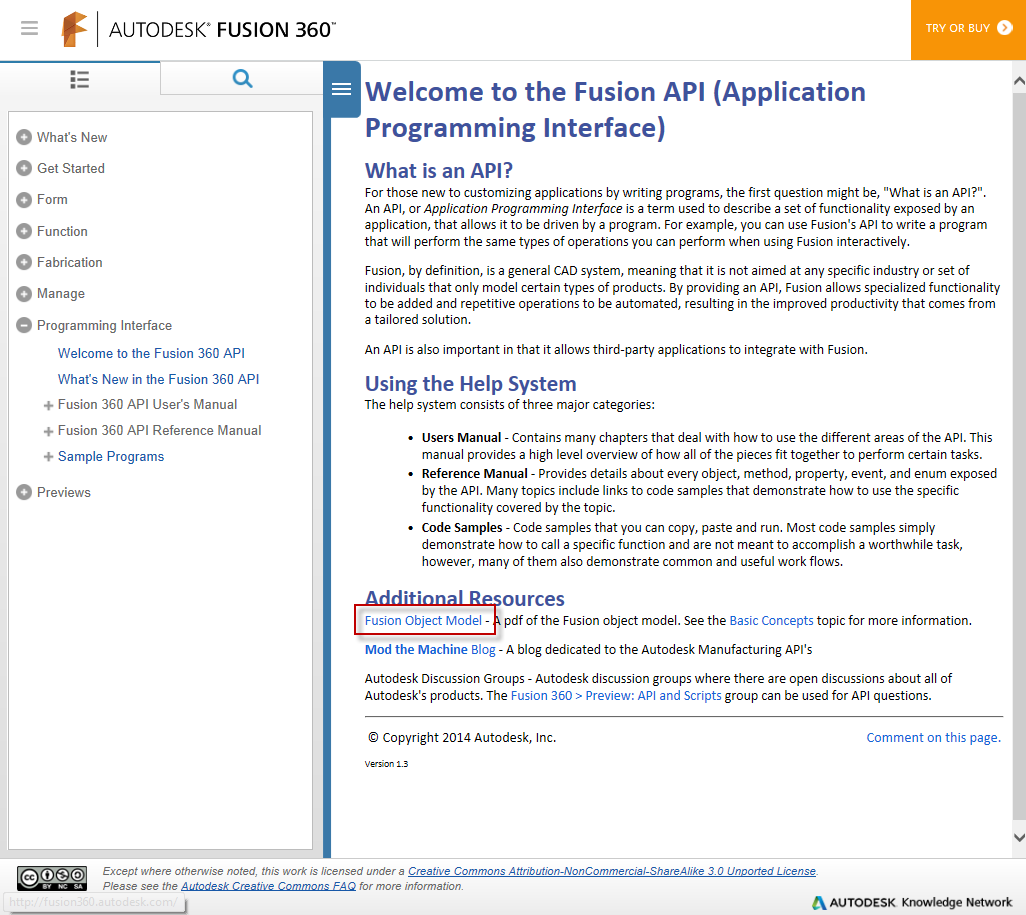Expand the Fabrication section
Image resolution: width=1026 pixels, height=915 pixels.
(x=24, y=262)
